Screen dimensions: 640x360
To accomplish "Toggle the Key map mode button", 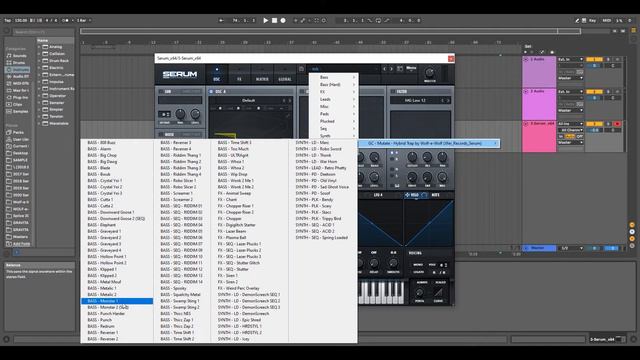I will [x=592, y=20].
